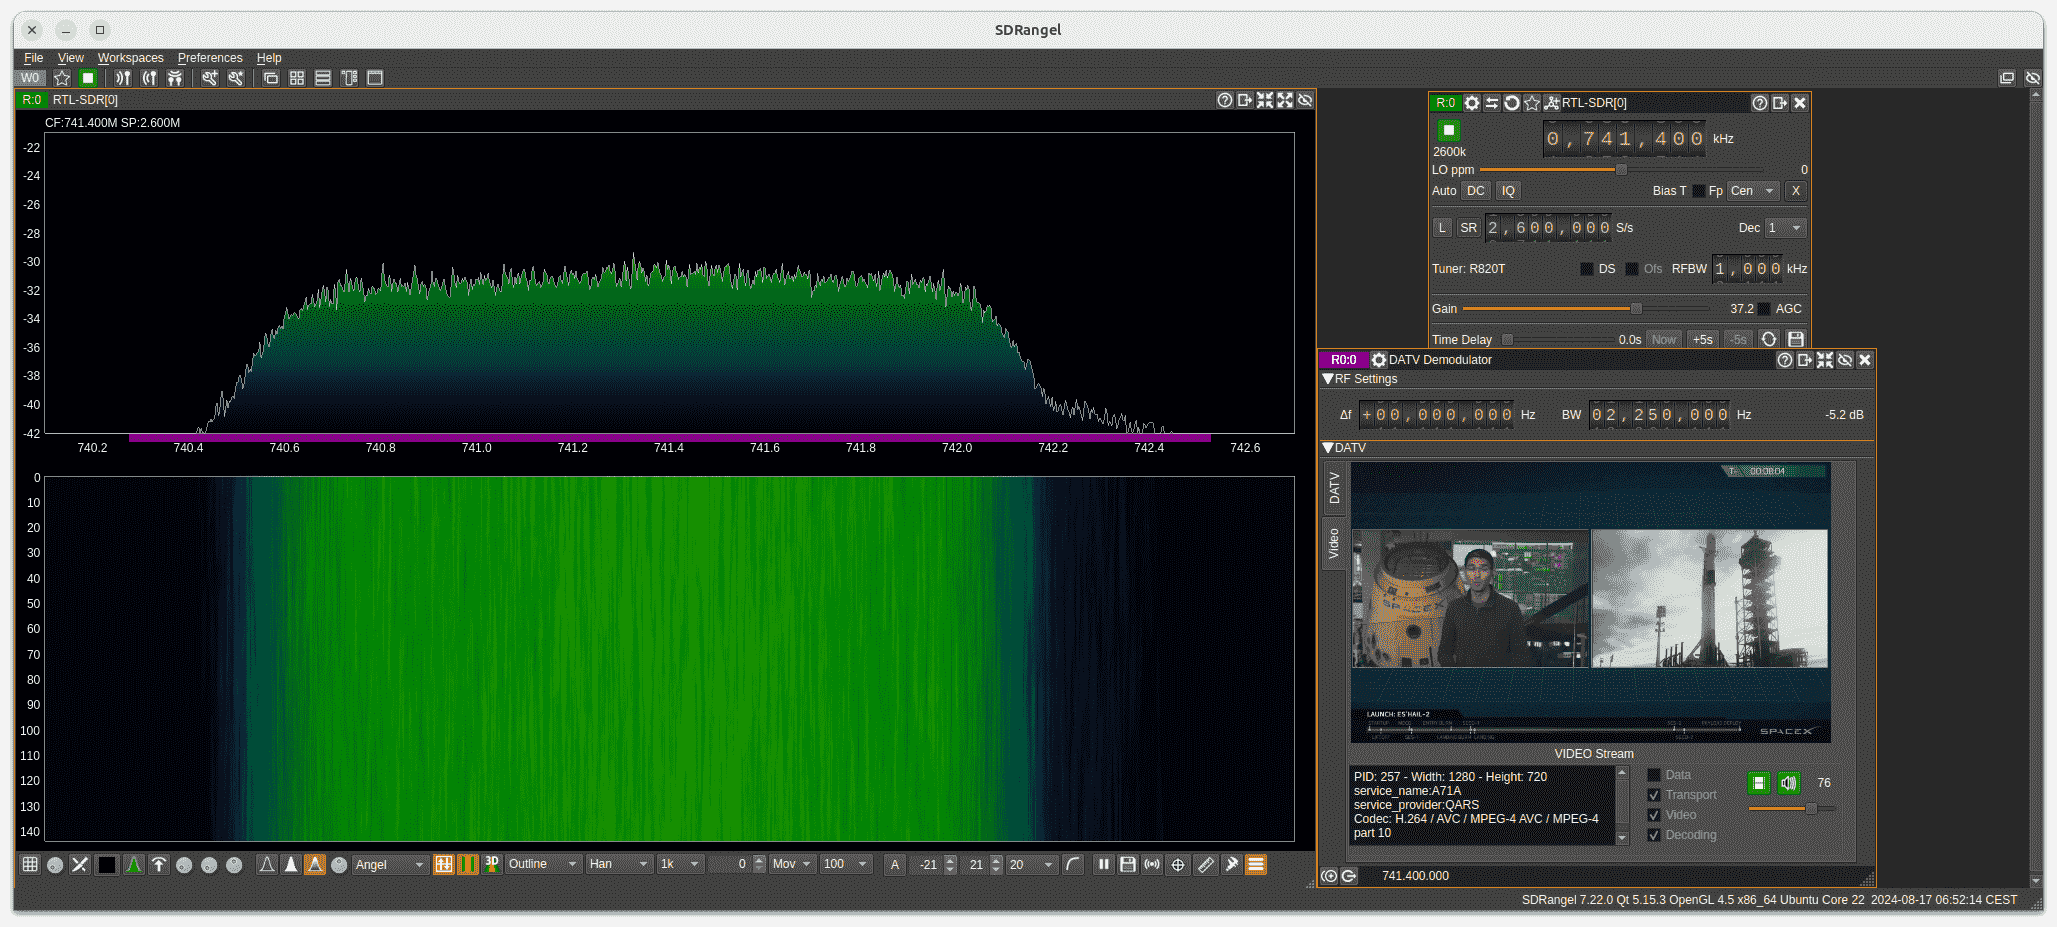Click the reload device icon in RTL-SDR panel
2057x927 pixels.
pyautogui.click(x=1512, y=103)
